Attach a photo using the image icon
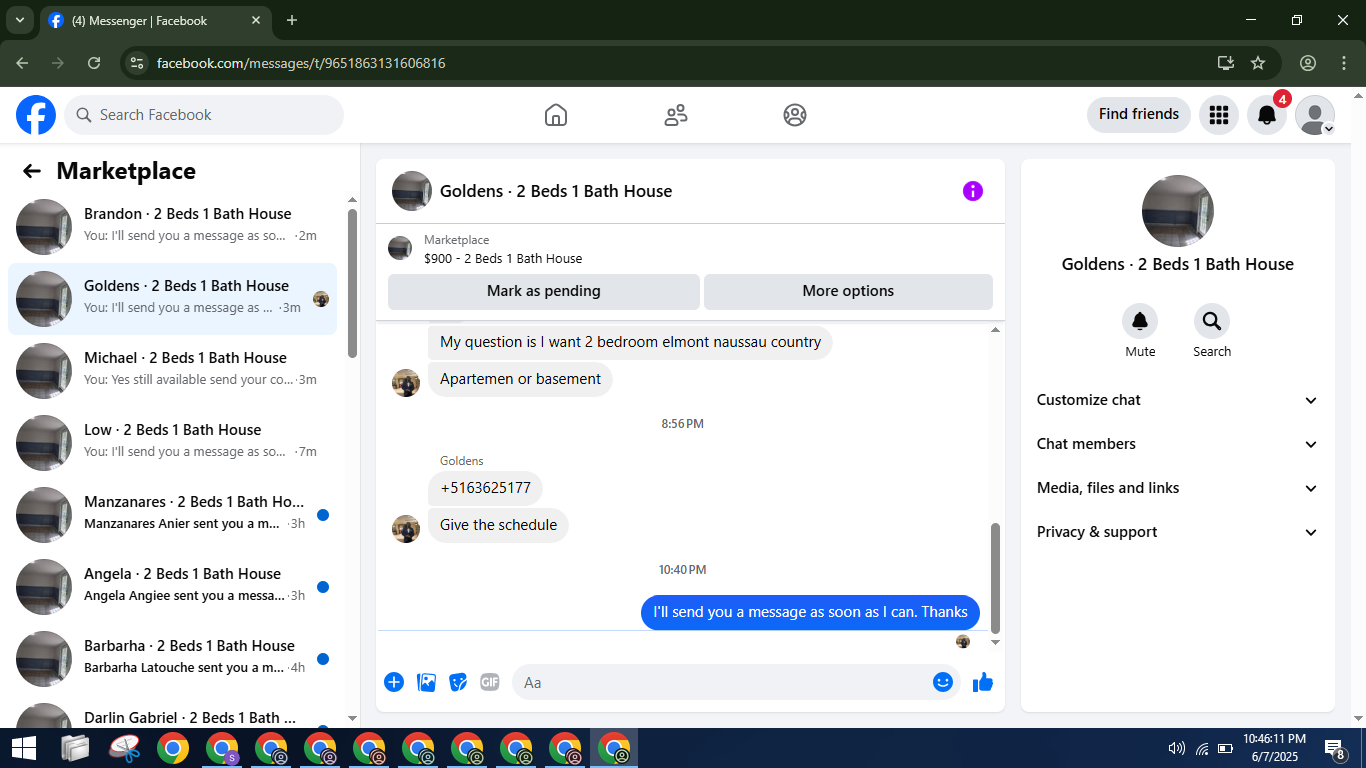 tap(427, 682)
